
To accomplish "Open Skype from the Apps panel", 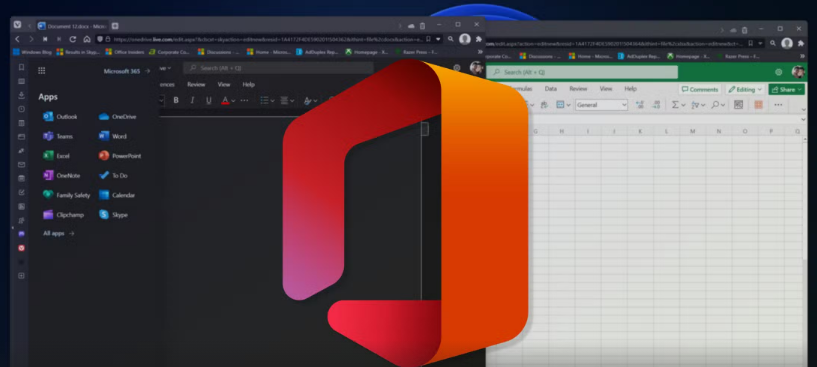I will pyautogui.click(x=113, y=214).
